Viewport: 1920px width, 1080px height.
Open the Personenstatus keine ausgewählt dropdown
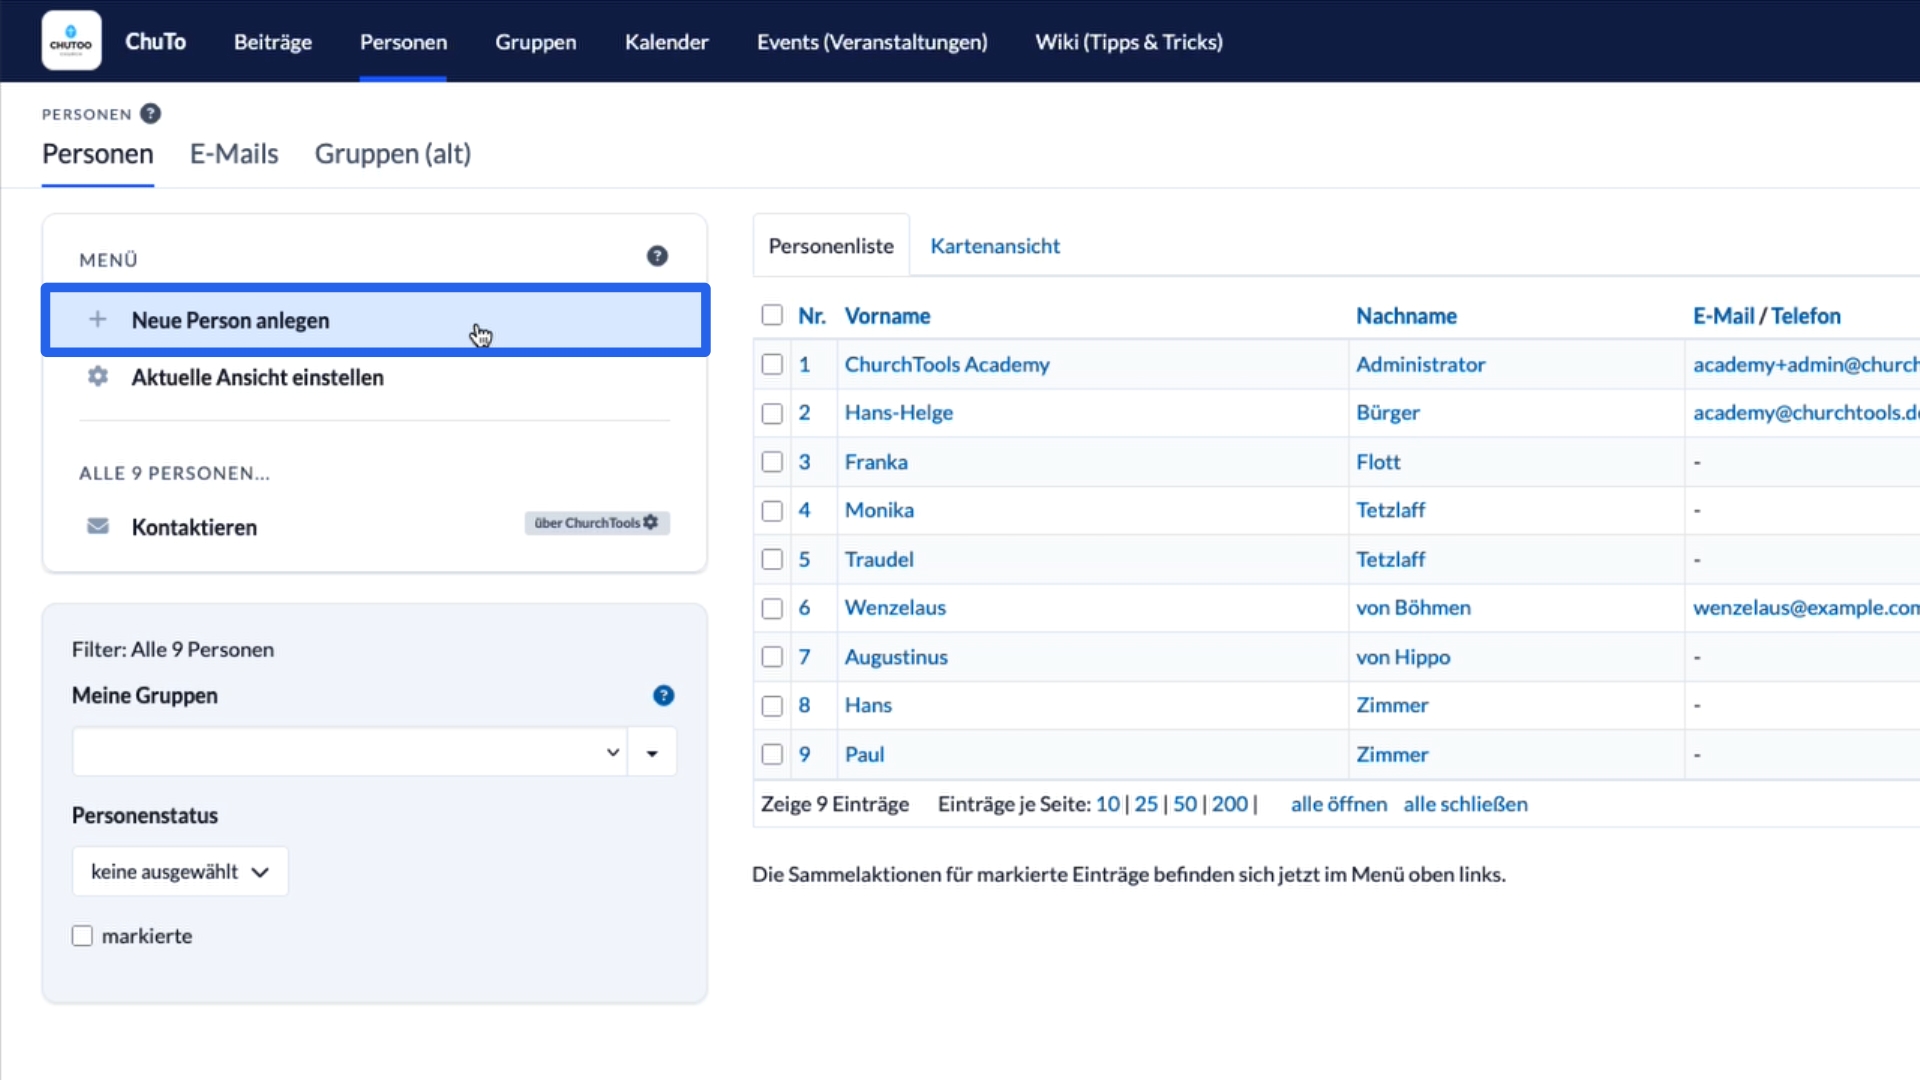point(180,872)
